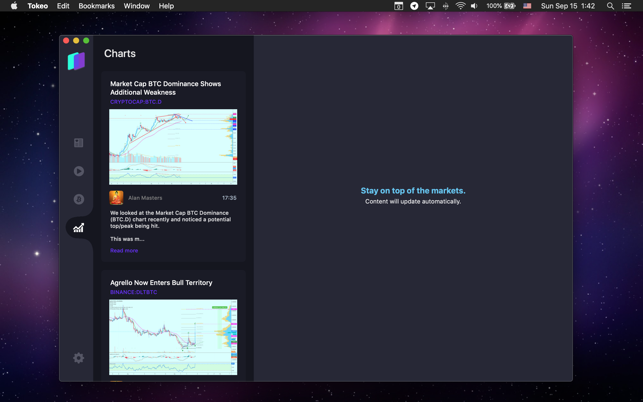This screenshot has width=643, height=402.
Task: Open Agrello chart thumbnail
Action: point(173,337)
